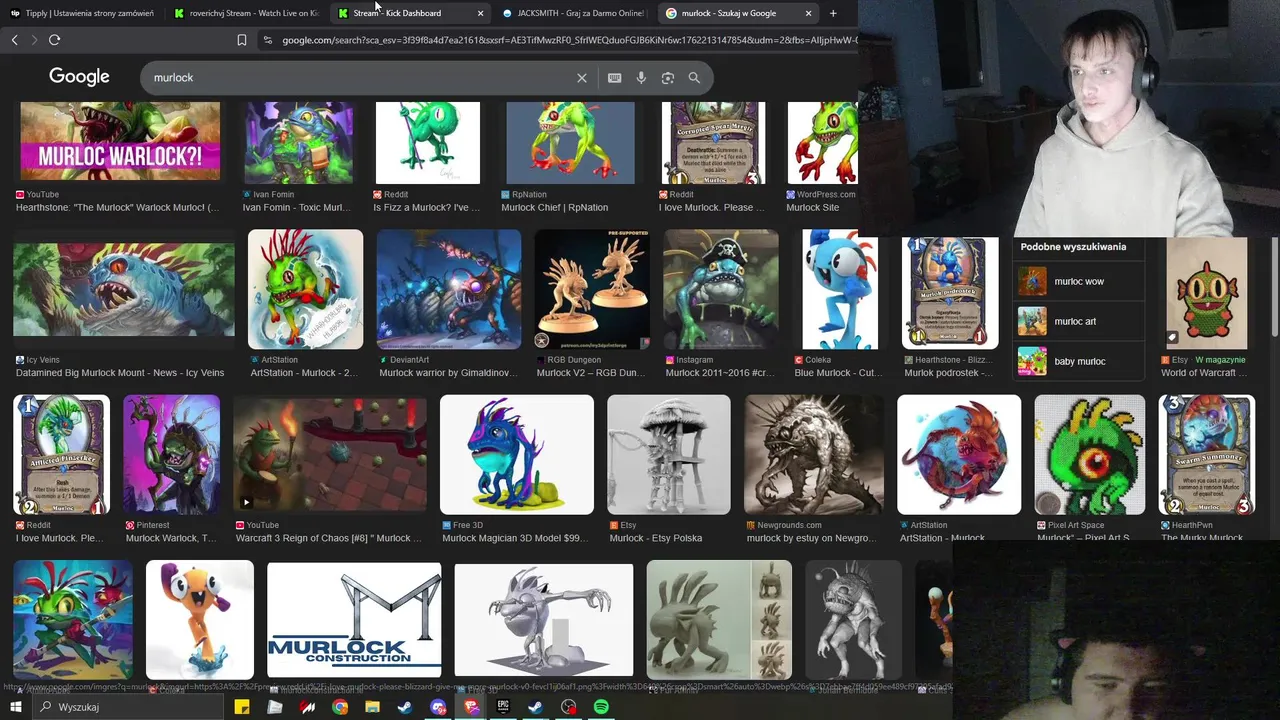Open site information icon in address bar
This screenshot has width=1280, height=720.
[x=267, y=40]
